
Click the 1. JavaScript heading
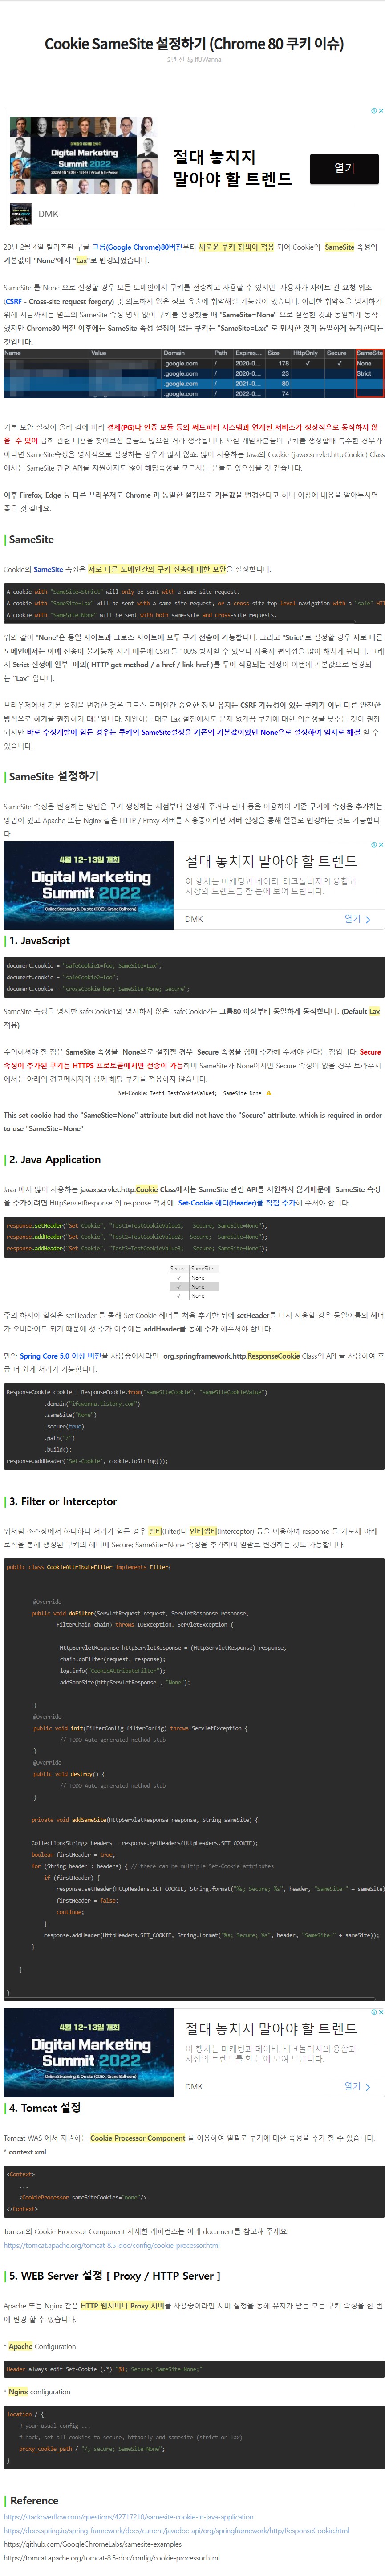(40, 940)
